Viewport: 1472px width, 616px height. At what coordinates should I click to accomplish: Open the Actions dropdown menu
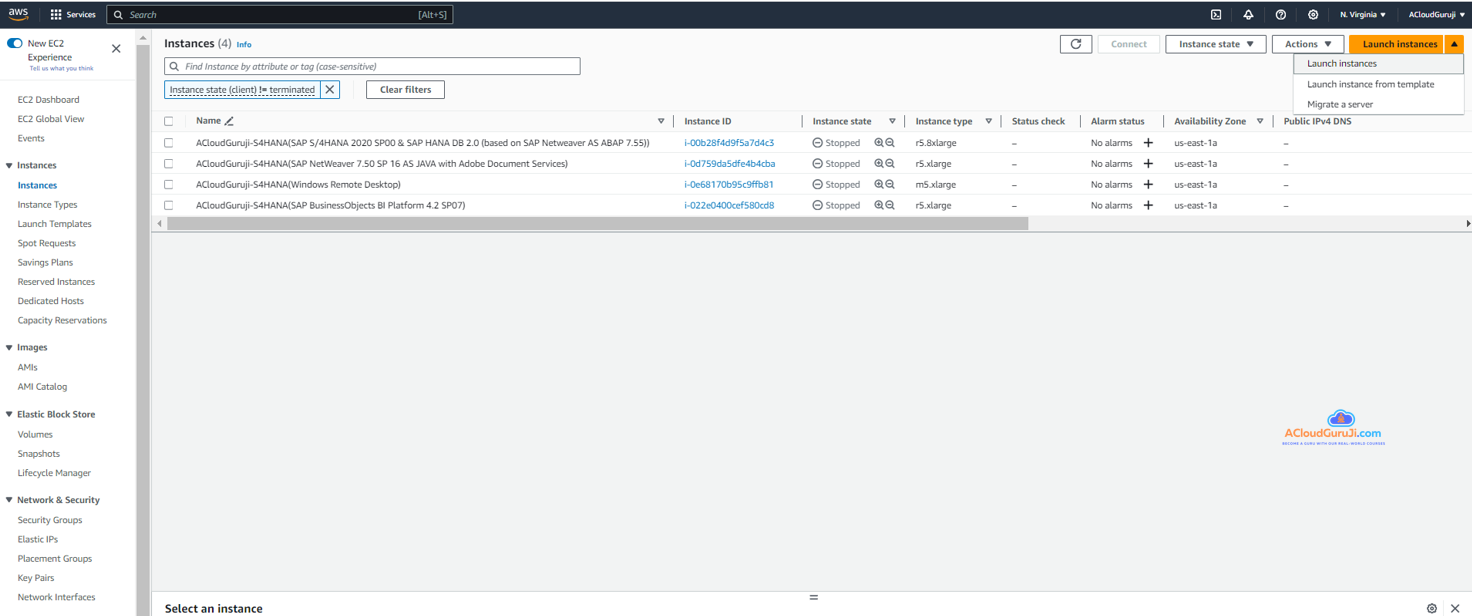point(1307,44)
